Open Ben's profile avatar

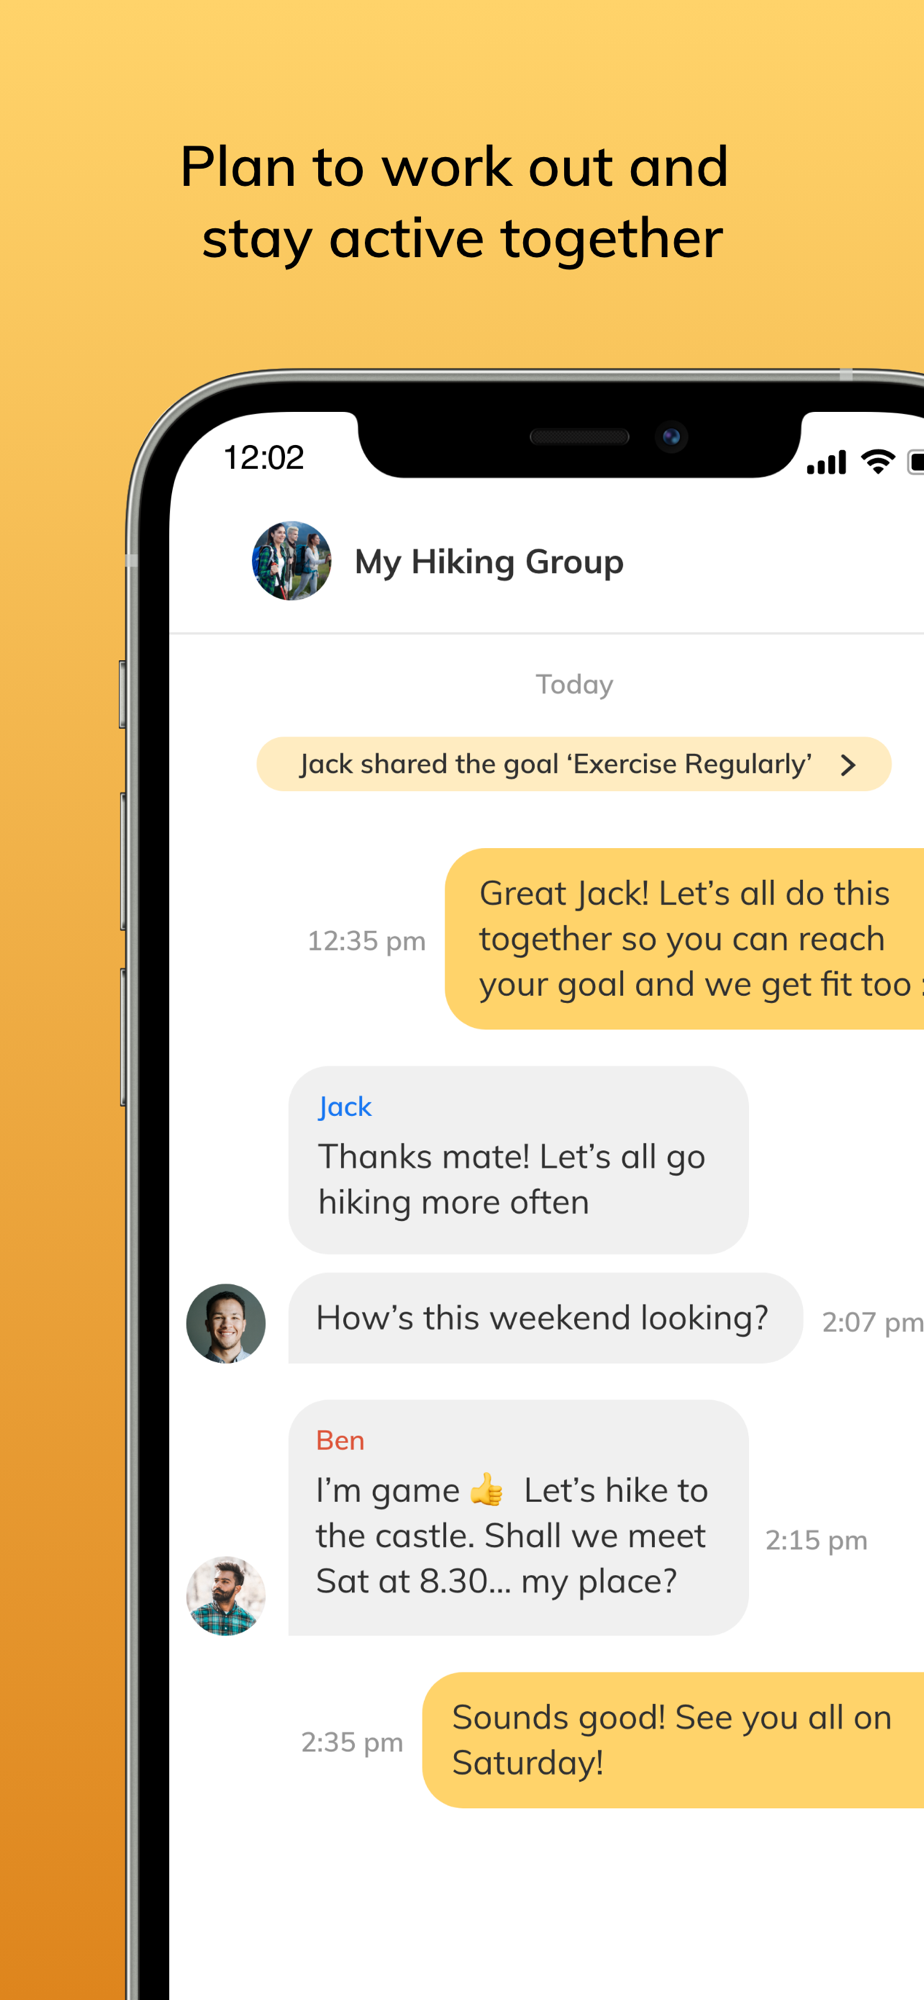tap(226, 1595)
